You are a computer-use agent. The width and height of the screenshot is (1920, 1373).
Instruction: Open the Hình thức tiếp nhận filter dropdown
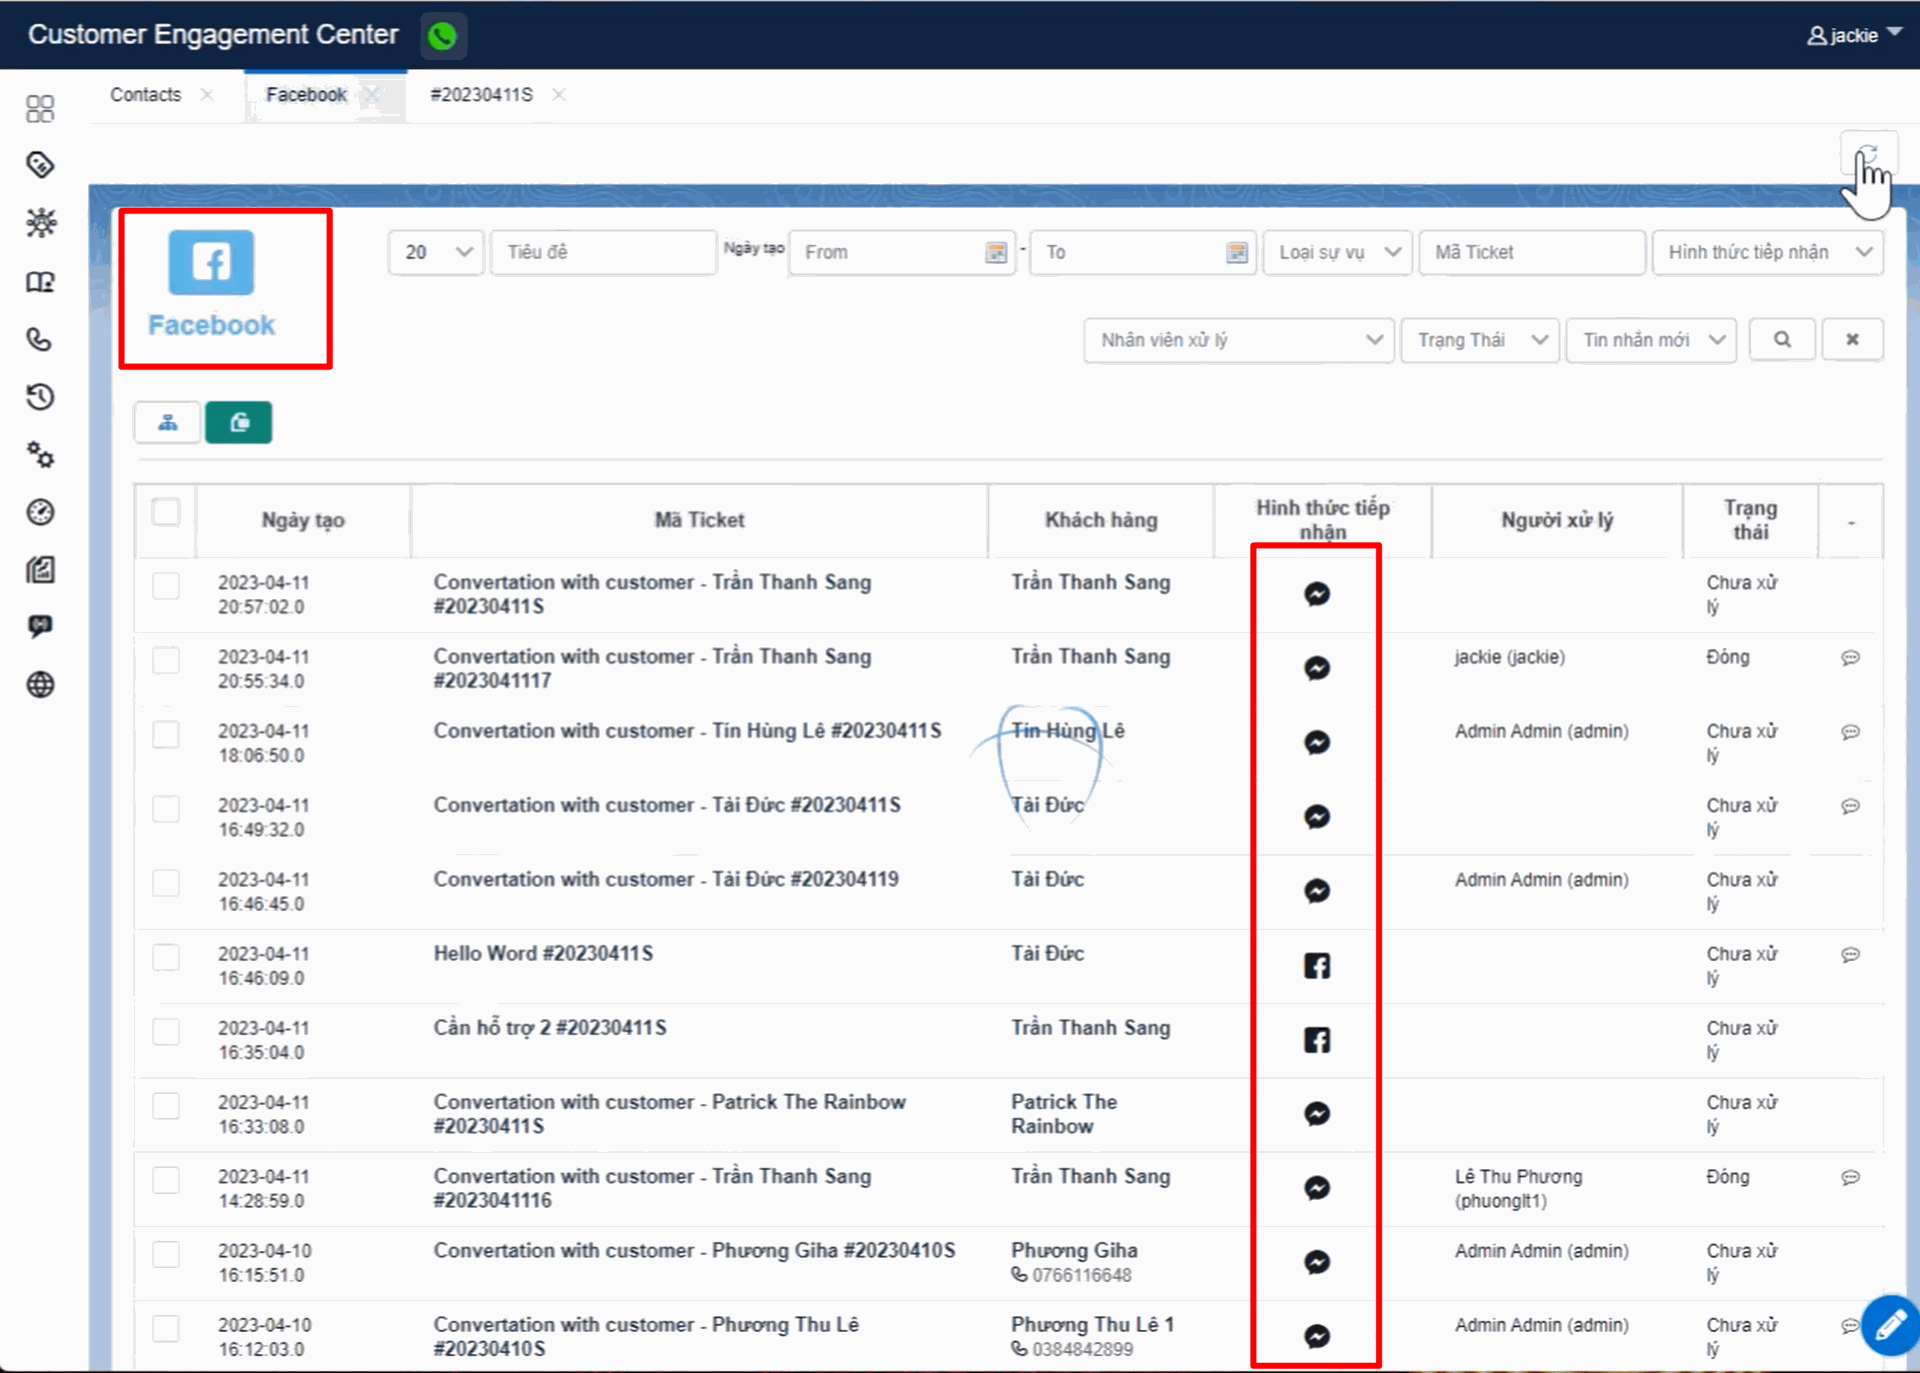[x=1767, y=252]
